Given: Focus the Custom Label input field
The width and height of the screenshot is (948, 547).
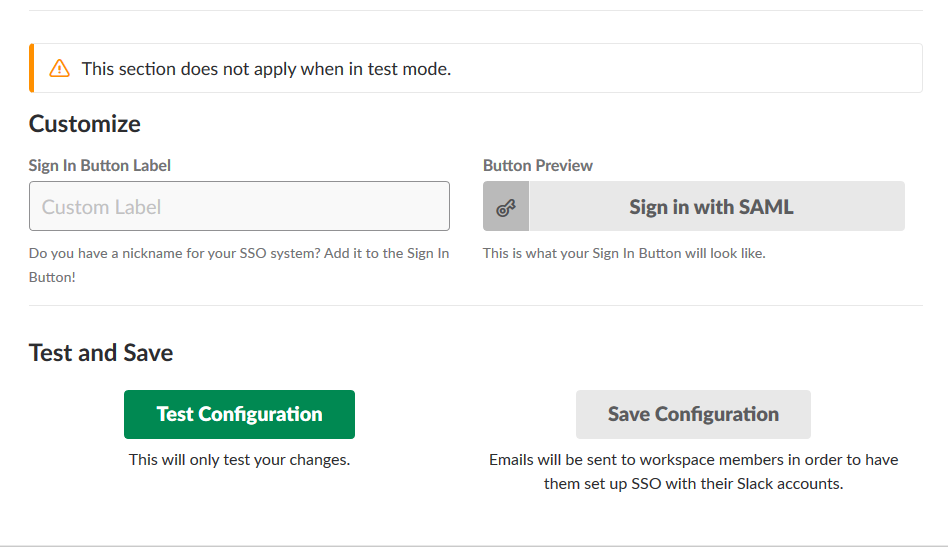Looking at the screenshot, I should (x=239, y=206).
